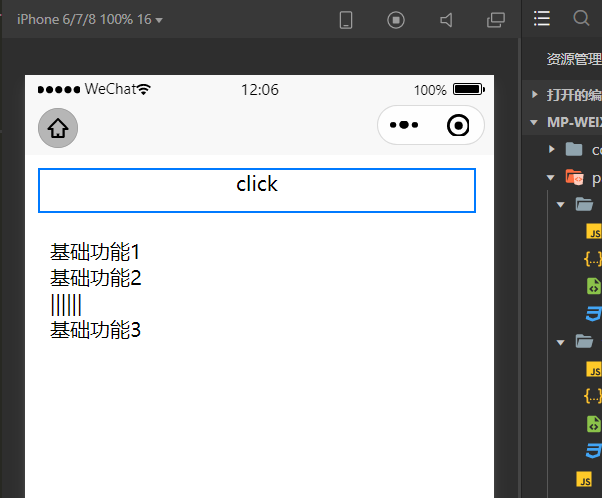Image resolution: width=602 pixels, height=498 pixels.
Task: Click the circular stop icon in simulator toolbar
Action: (396, 19)
